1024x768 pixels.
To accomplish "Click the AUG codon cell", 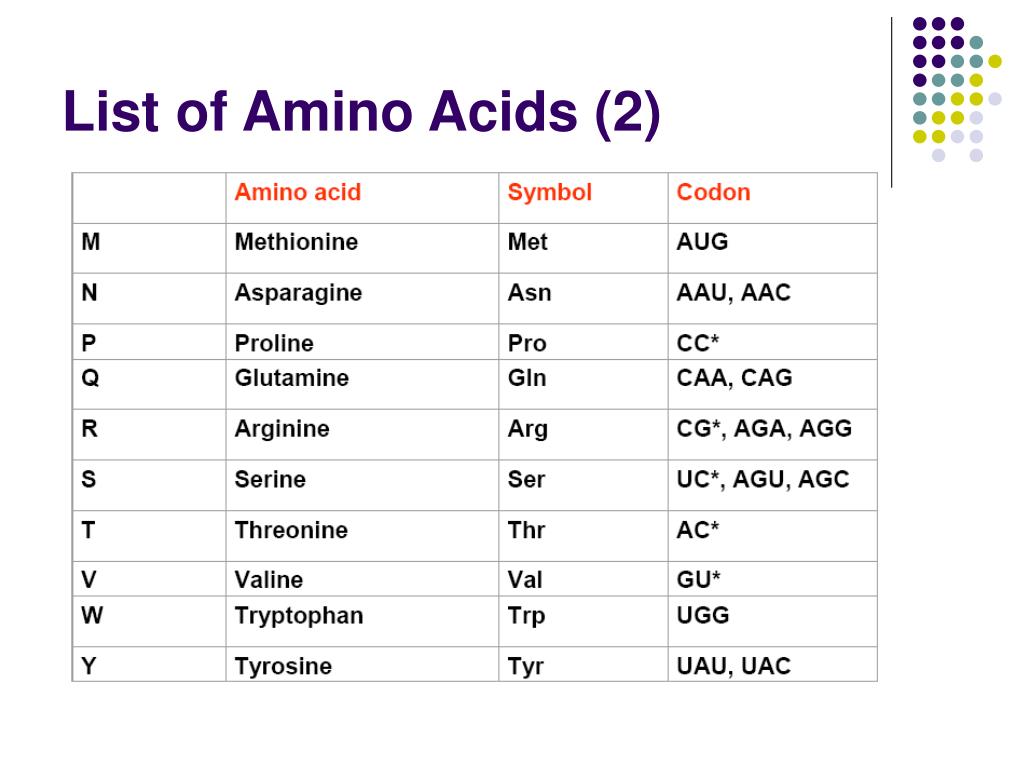I will (x=773, y=248).
